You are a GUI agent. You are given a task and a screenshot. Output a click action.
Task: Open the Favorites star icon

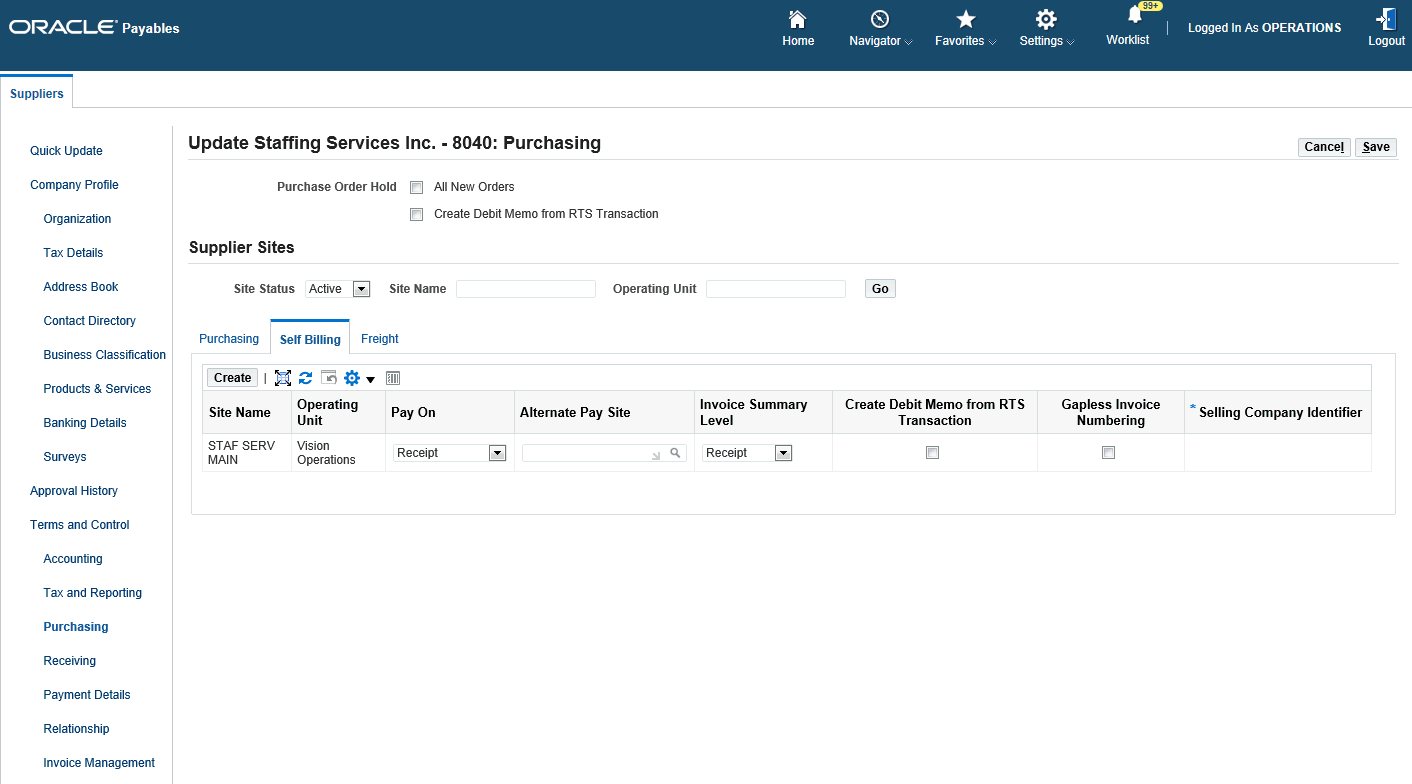(x=965, y=19)
